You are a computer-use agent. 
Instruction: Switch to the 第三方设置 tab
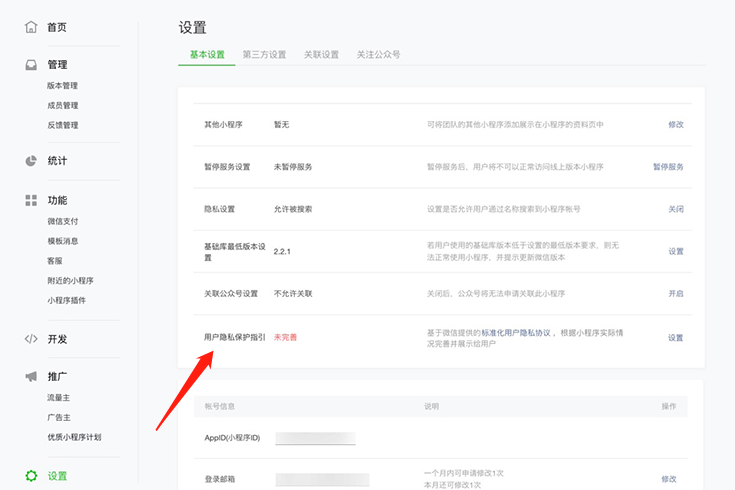[x=264, y=54]
